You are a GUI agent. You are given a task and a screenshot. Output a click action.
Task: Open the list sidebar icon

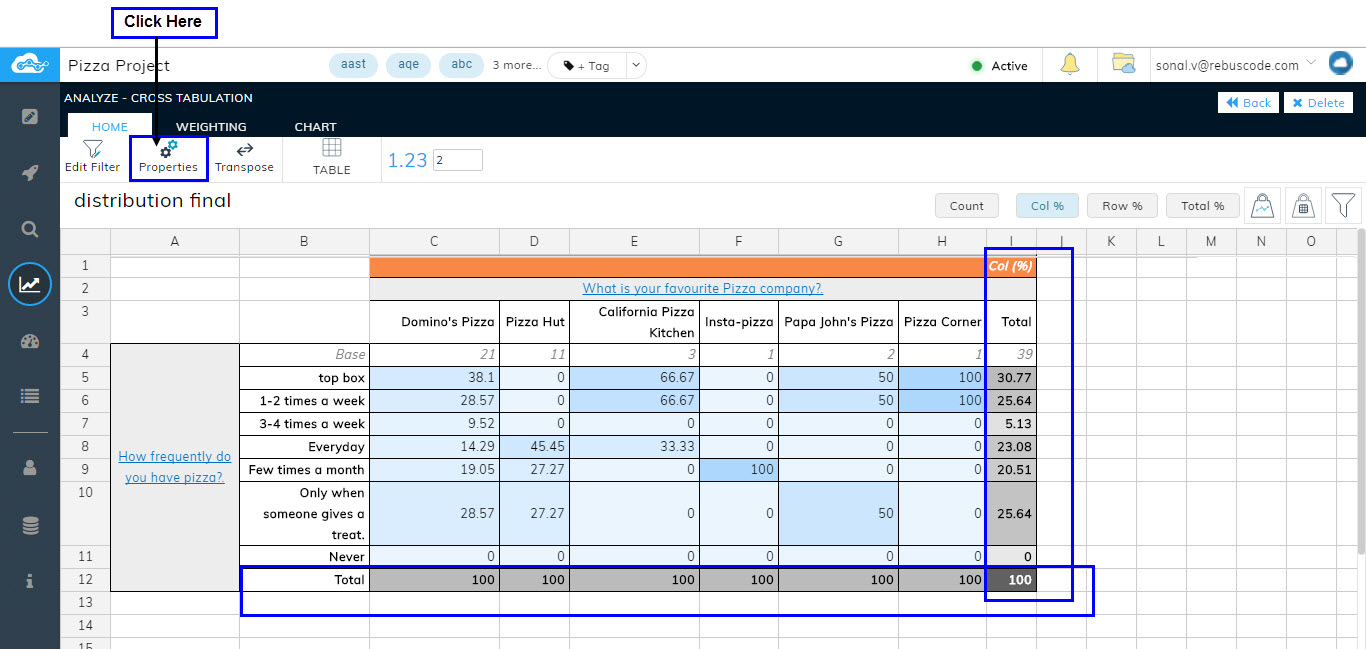[x=30, y=396]
